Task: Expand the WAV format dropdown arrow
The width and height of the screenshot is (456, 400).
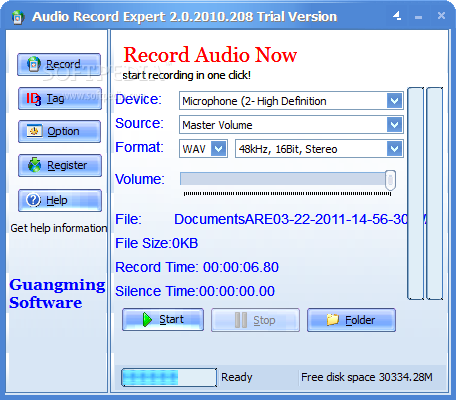Action: pyautogui.click(x=219, y=149)
